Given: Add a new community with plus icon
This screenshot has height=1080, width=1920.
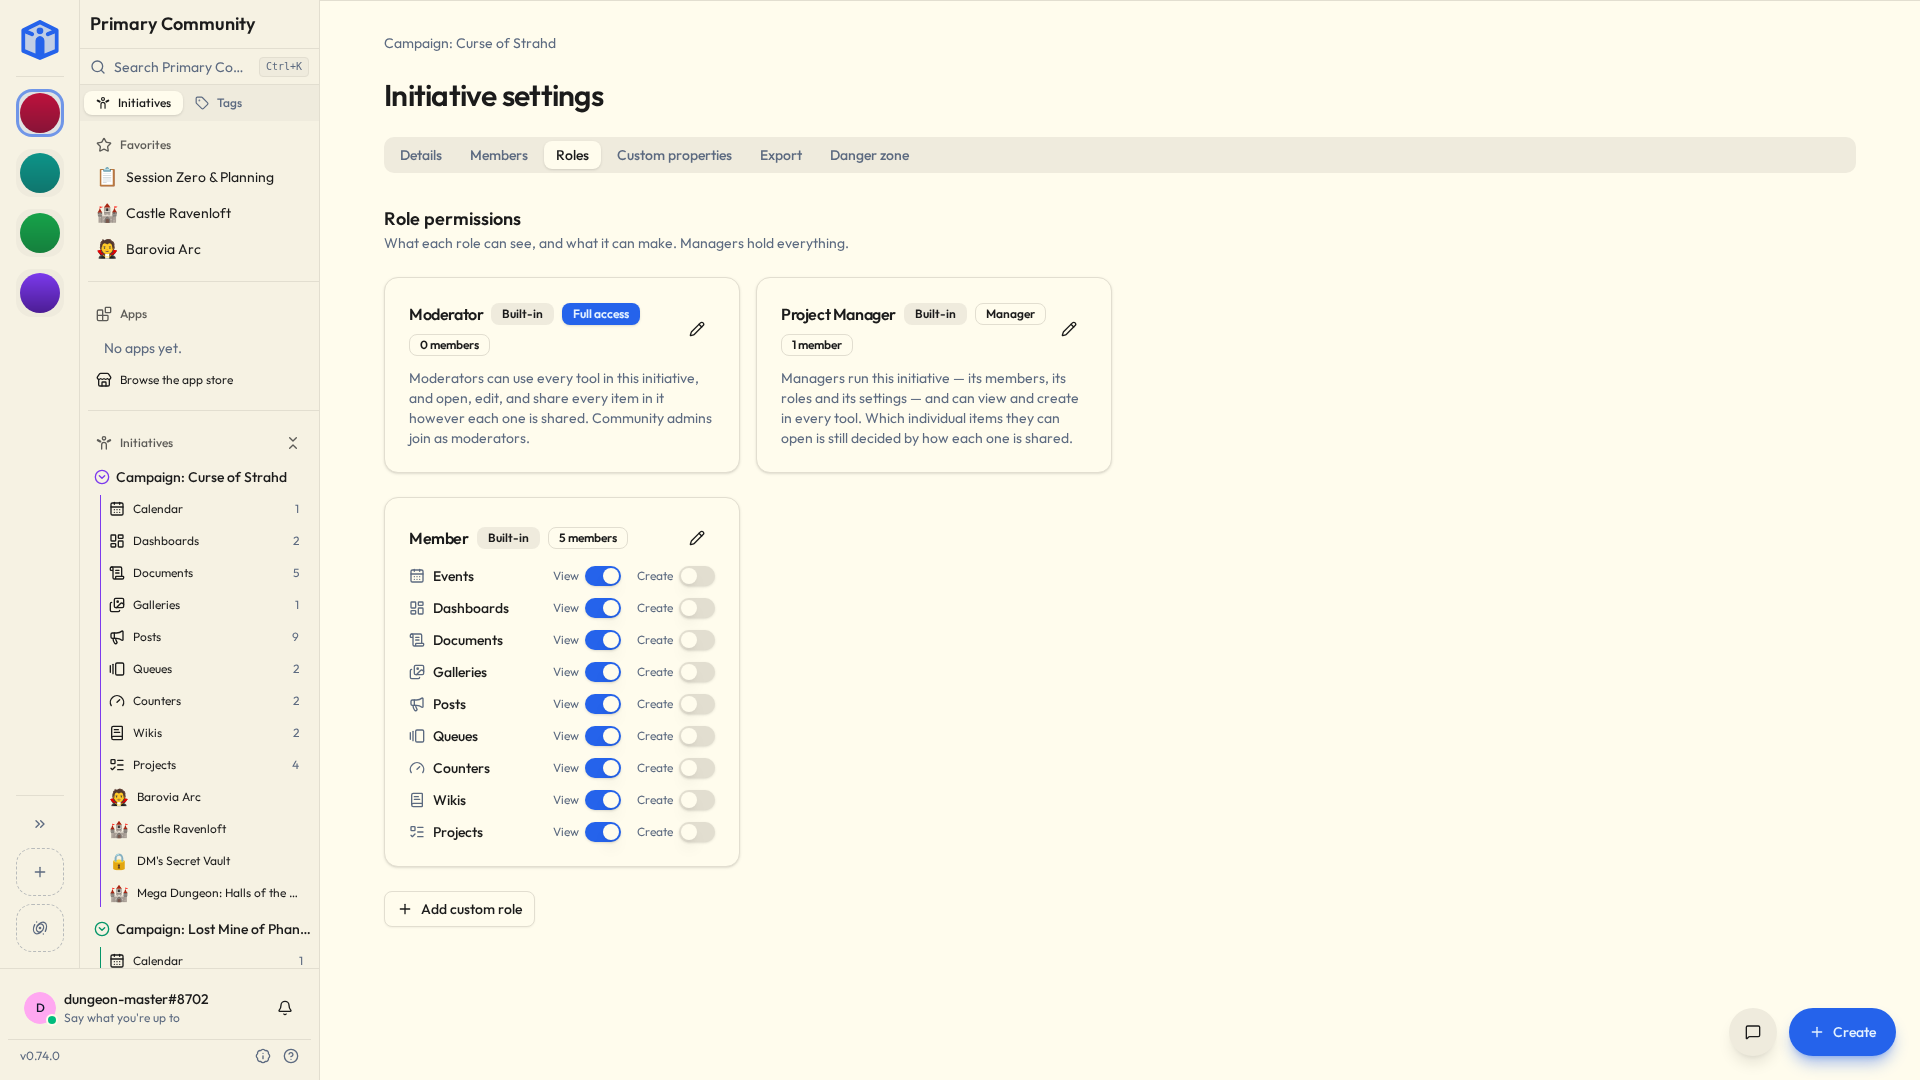Looking at the screenshot, I should pos(40,872).
